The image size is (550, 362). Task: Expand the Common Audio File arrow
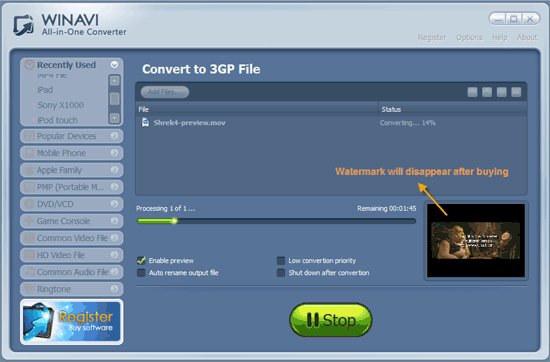pos(114,272)
